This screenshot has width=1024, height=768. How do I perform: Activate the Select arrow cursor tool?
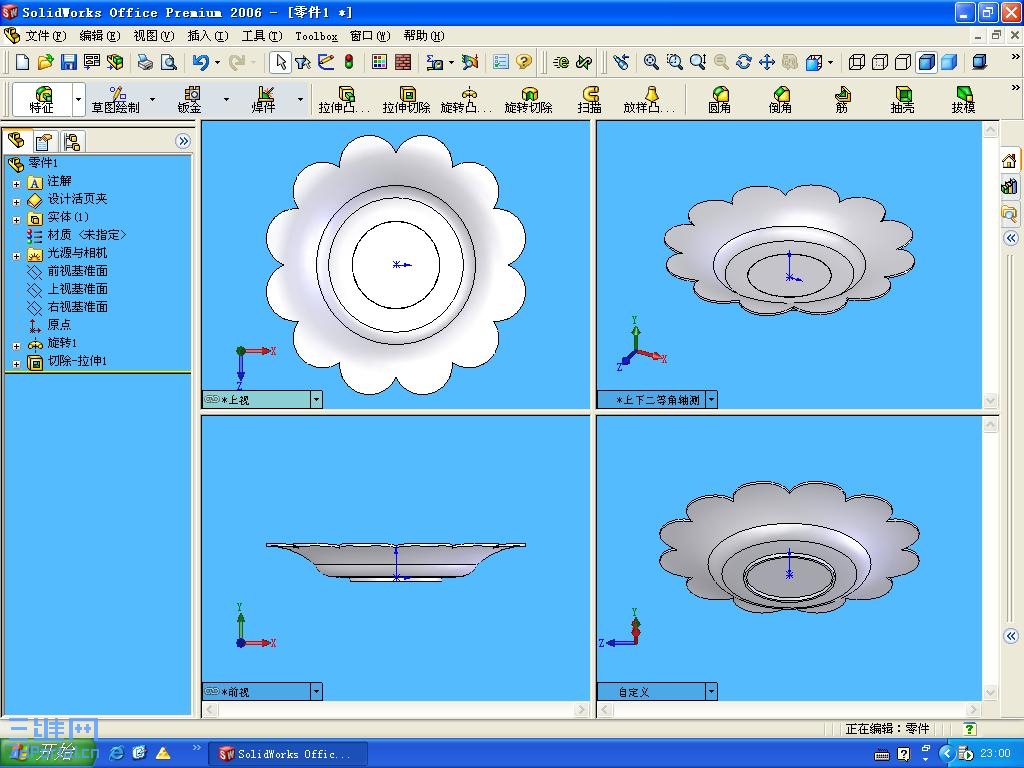(280, 62)
